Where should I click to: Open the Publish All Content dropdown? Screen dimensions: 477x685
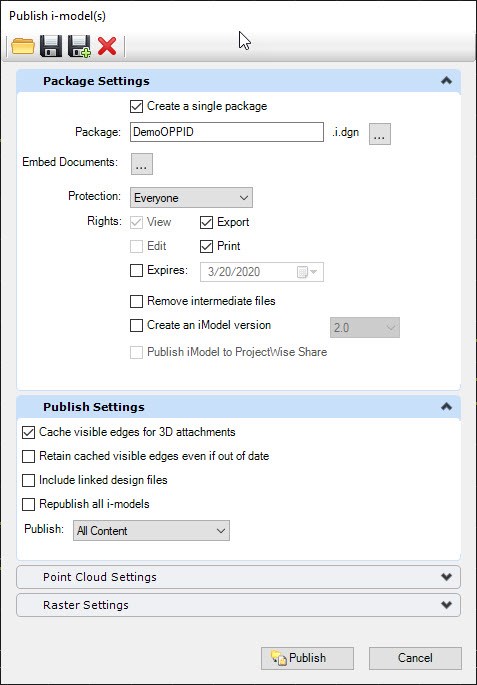pos(151,530)
